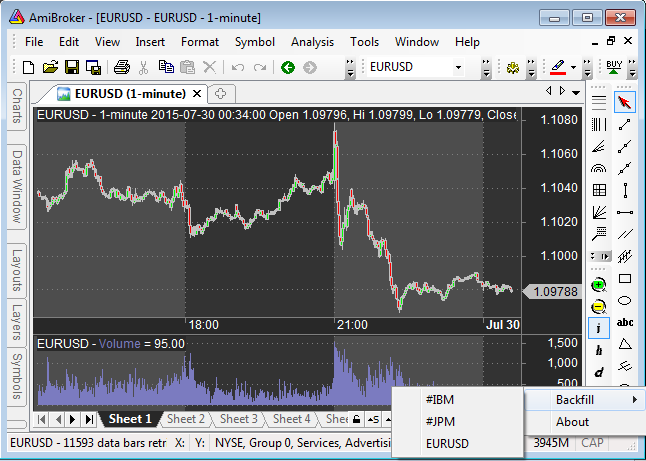
Task: Choose #IBM from popup menu
Action: [458, 400]
